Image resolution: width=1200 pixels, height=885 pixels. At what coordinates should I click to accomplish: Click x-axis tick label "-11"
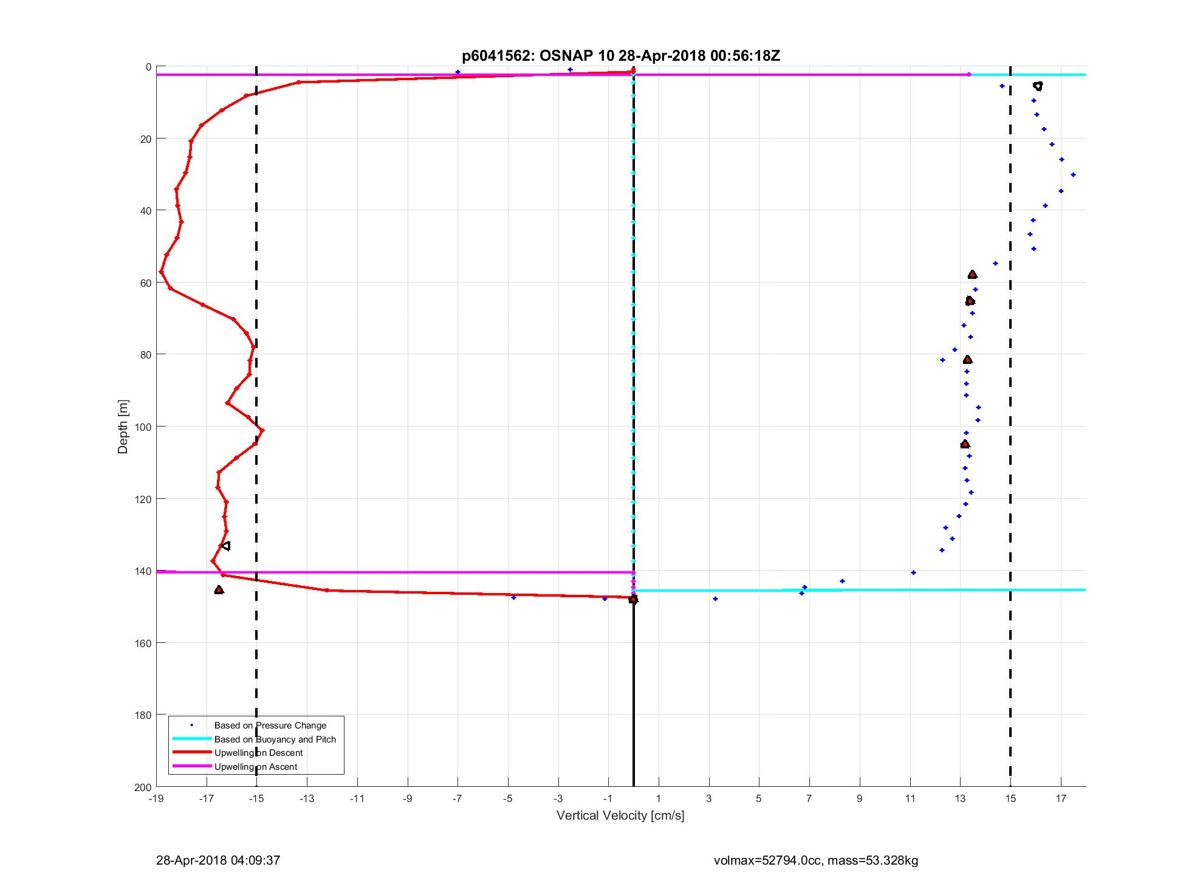point(357,799)
